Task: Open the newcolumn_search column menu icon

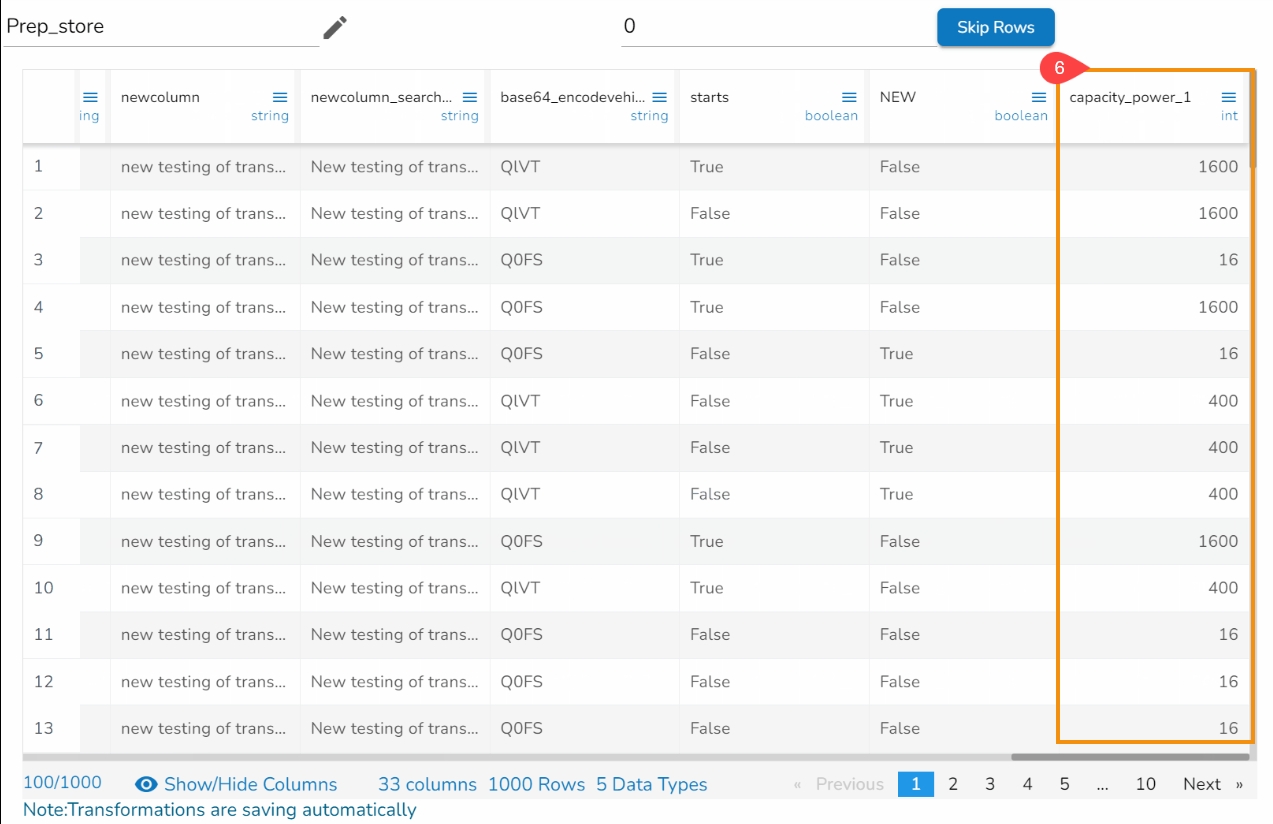Action: (x=470, y=98)
